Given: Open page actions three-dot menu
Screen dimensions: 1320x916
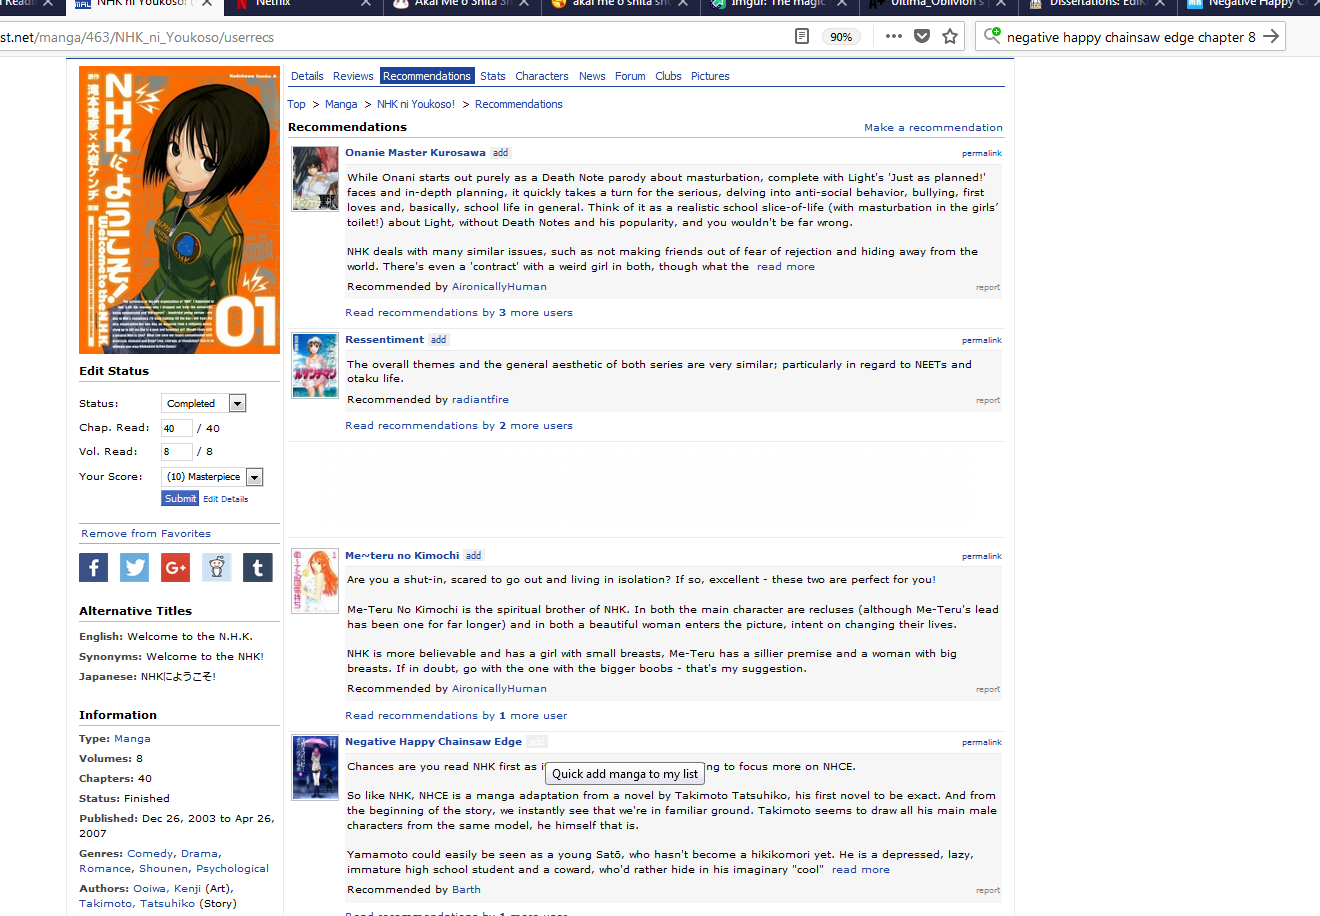Looking at the screenshot, I should click(x=894, y=37).
